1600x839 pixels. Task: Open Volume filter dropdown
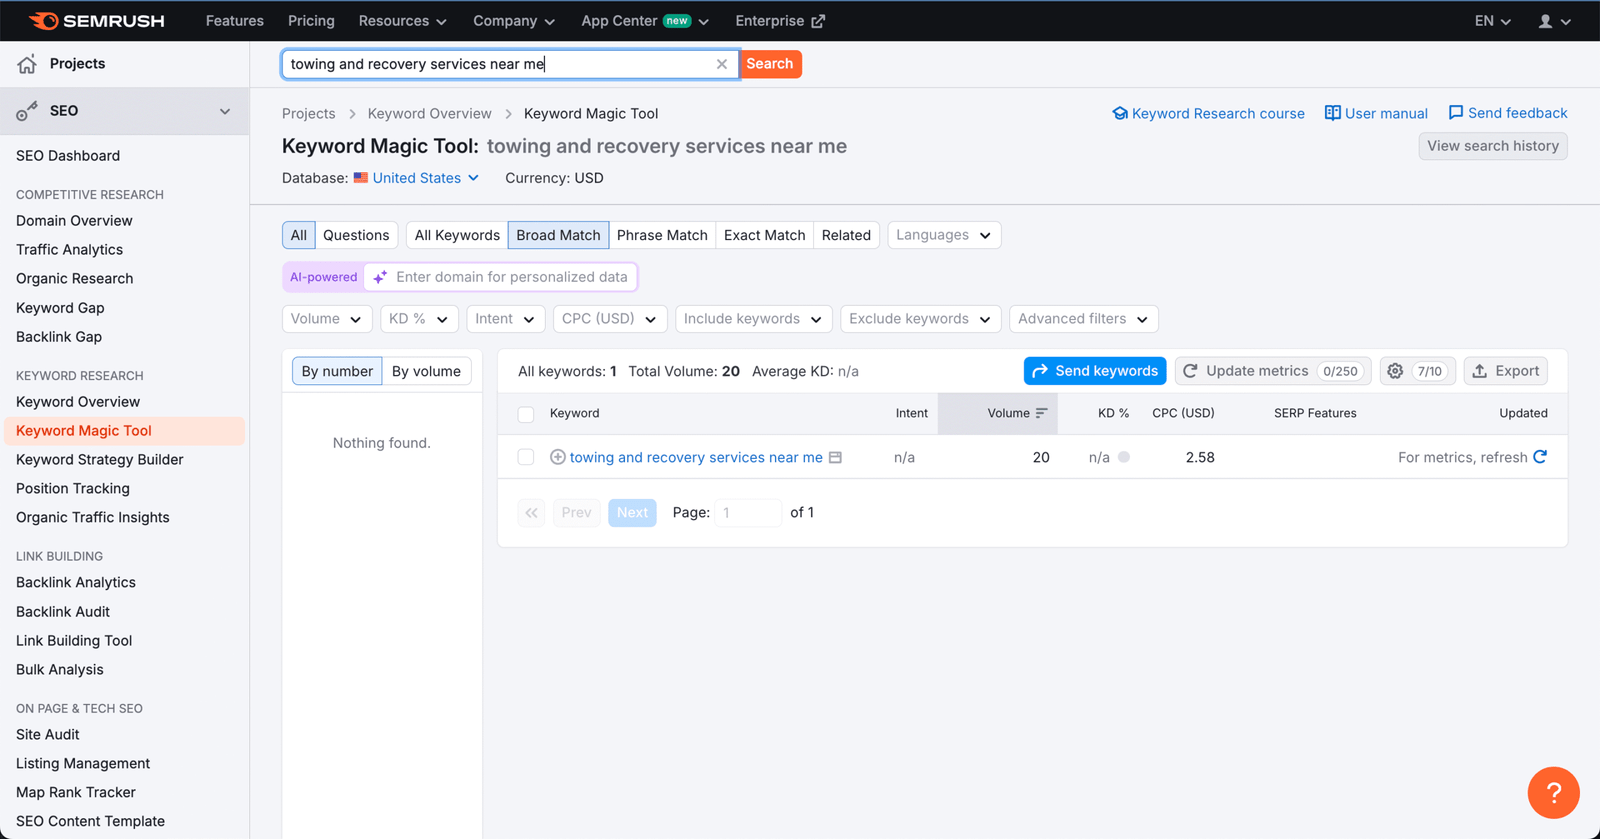point(327,319)
